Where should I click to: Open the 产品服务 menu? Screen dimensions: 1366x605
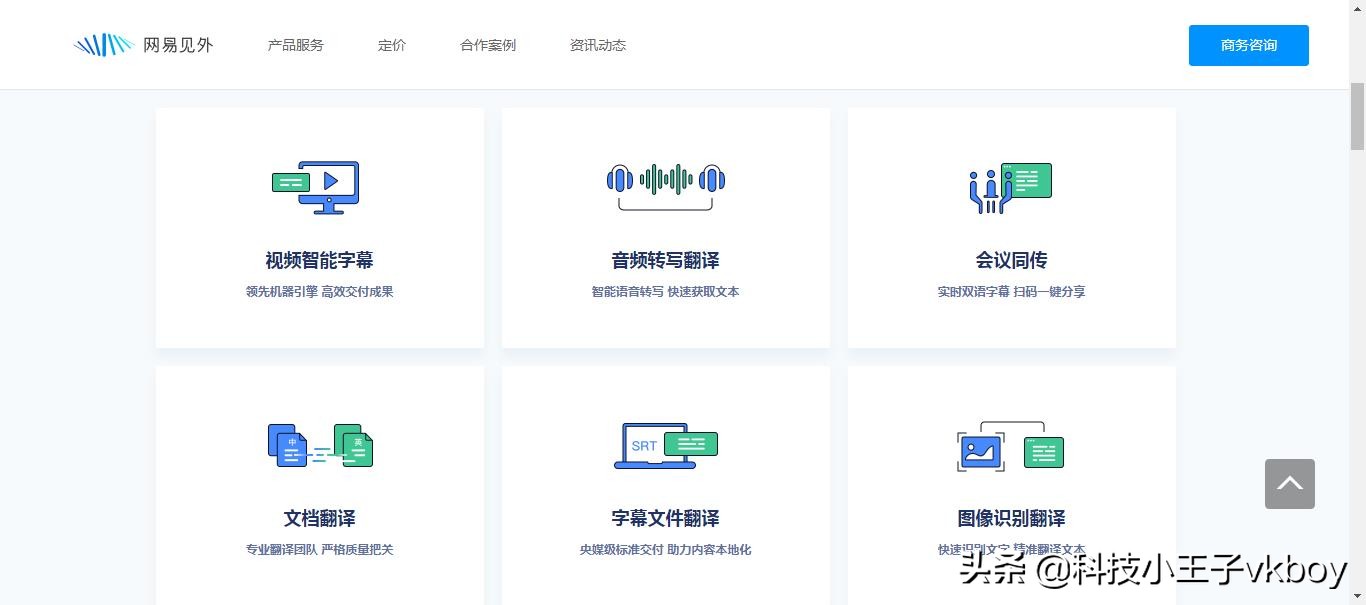295,45
